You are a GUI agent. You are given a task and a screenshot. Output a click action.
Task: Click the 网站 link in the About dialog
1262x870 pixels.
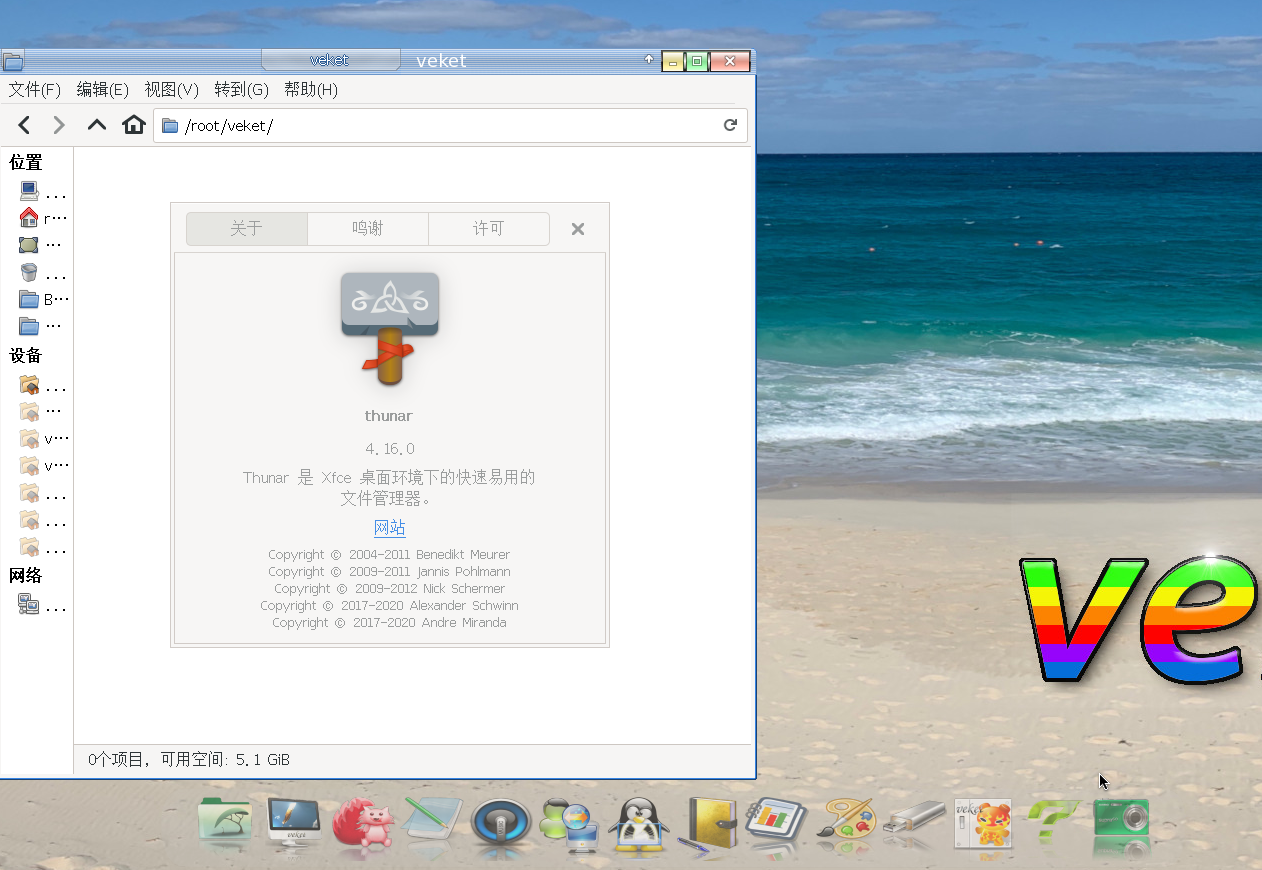point(389,527)
